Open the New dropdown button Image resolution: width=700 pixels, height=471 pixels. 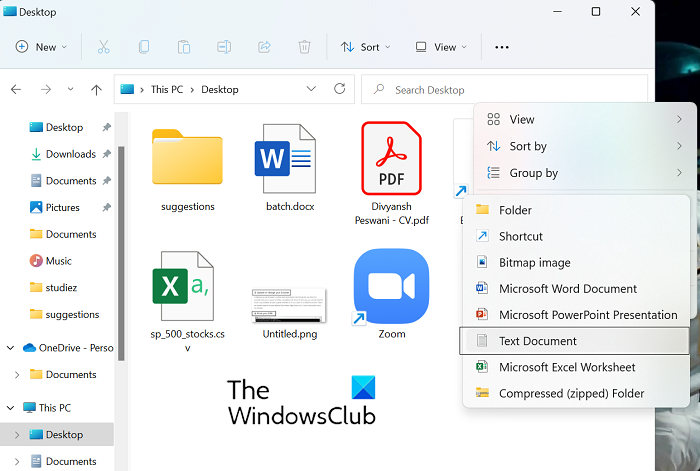coord(41,47)
